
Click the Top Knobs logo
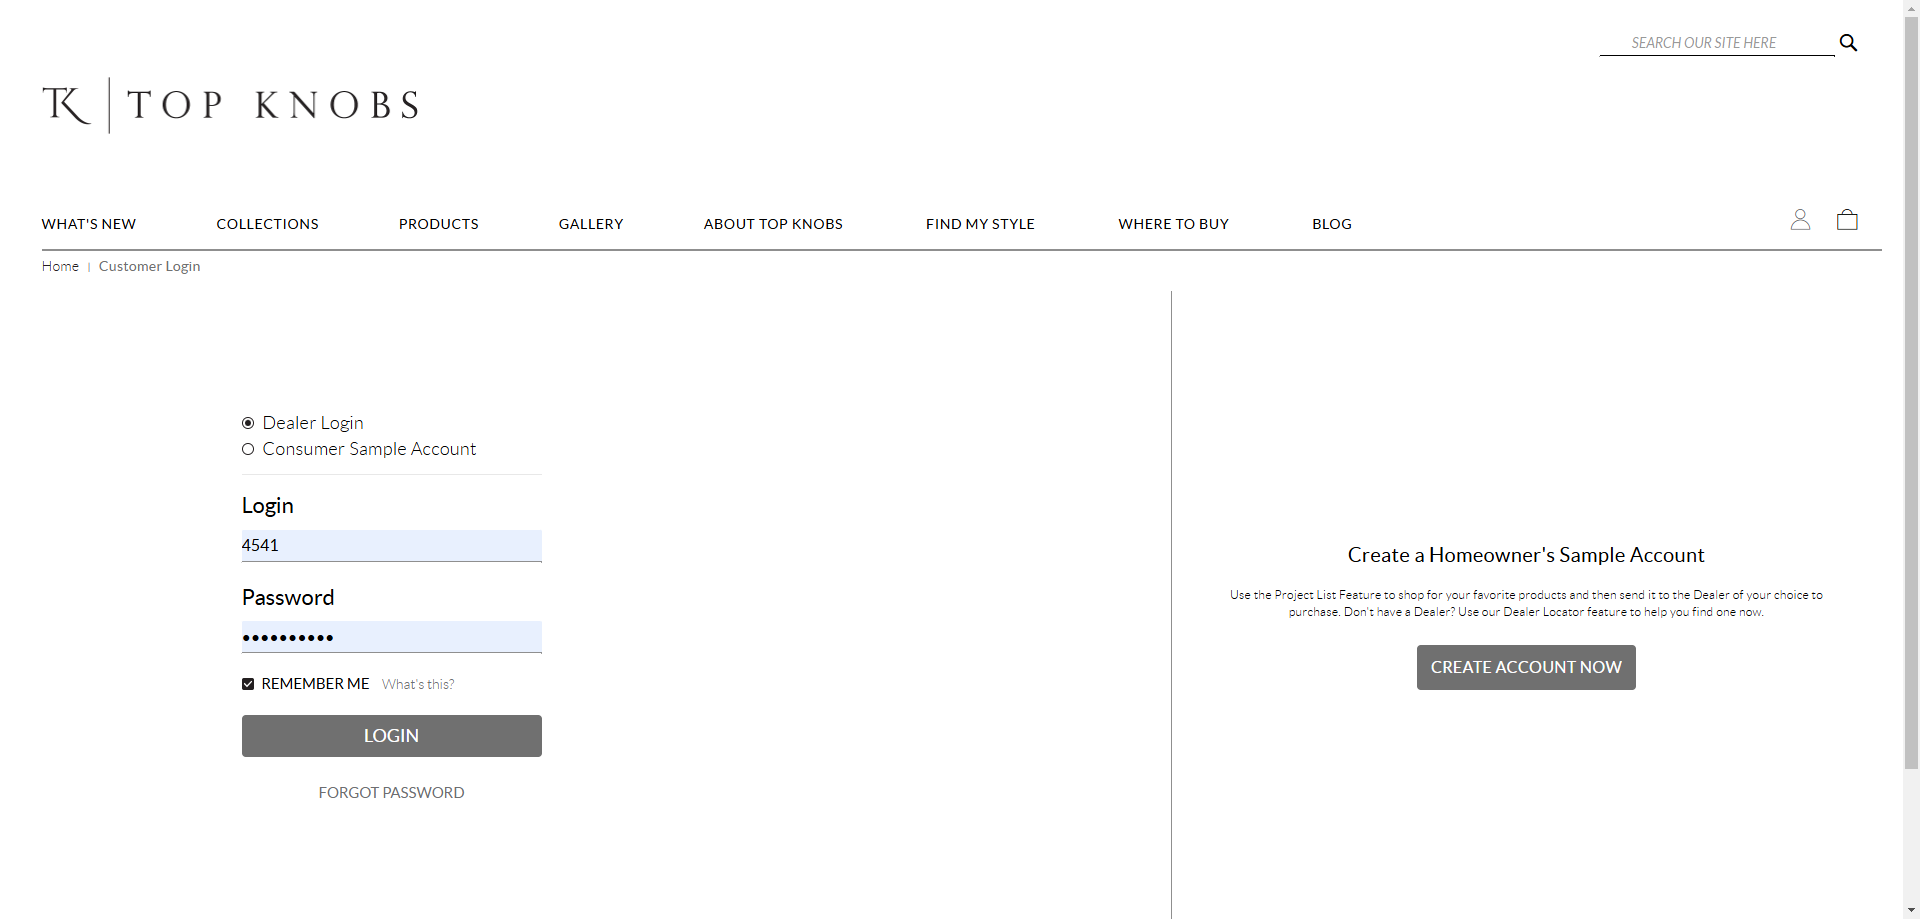pyautogui.click(x=230, y=105)
